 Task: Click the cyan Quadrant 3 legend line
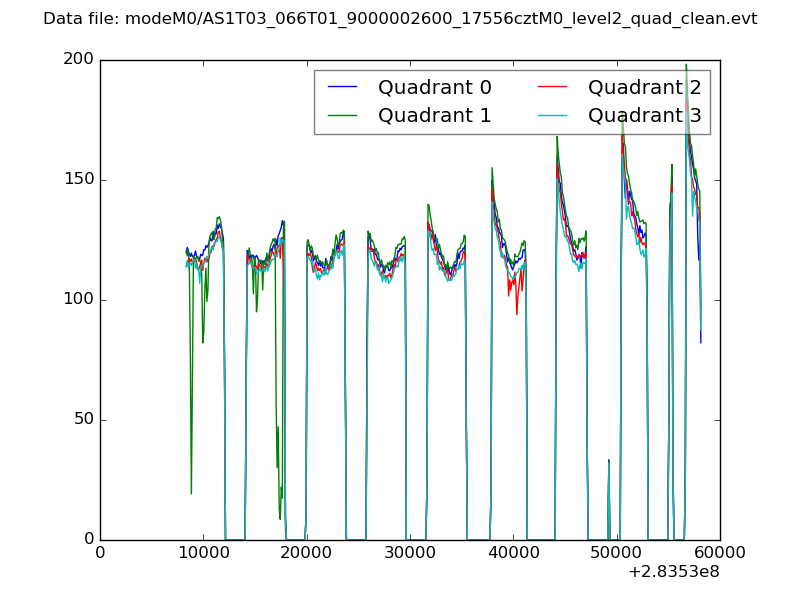pyautogui.click(x=553, y=116)
